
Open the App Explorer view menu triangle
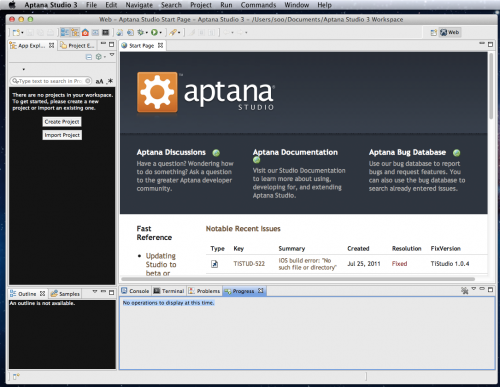click(112, 55)
